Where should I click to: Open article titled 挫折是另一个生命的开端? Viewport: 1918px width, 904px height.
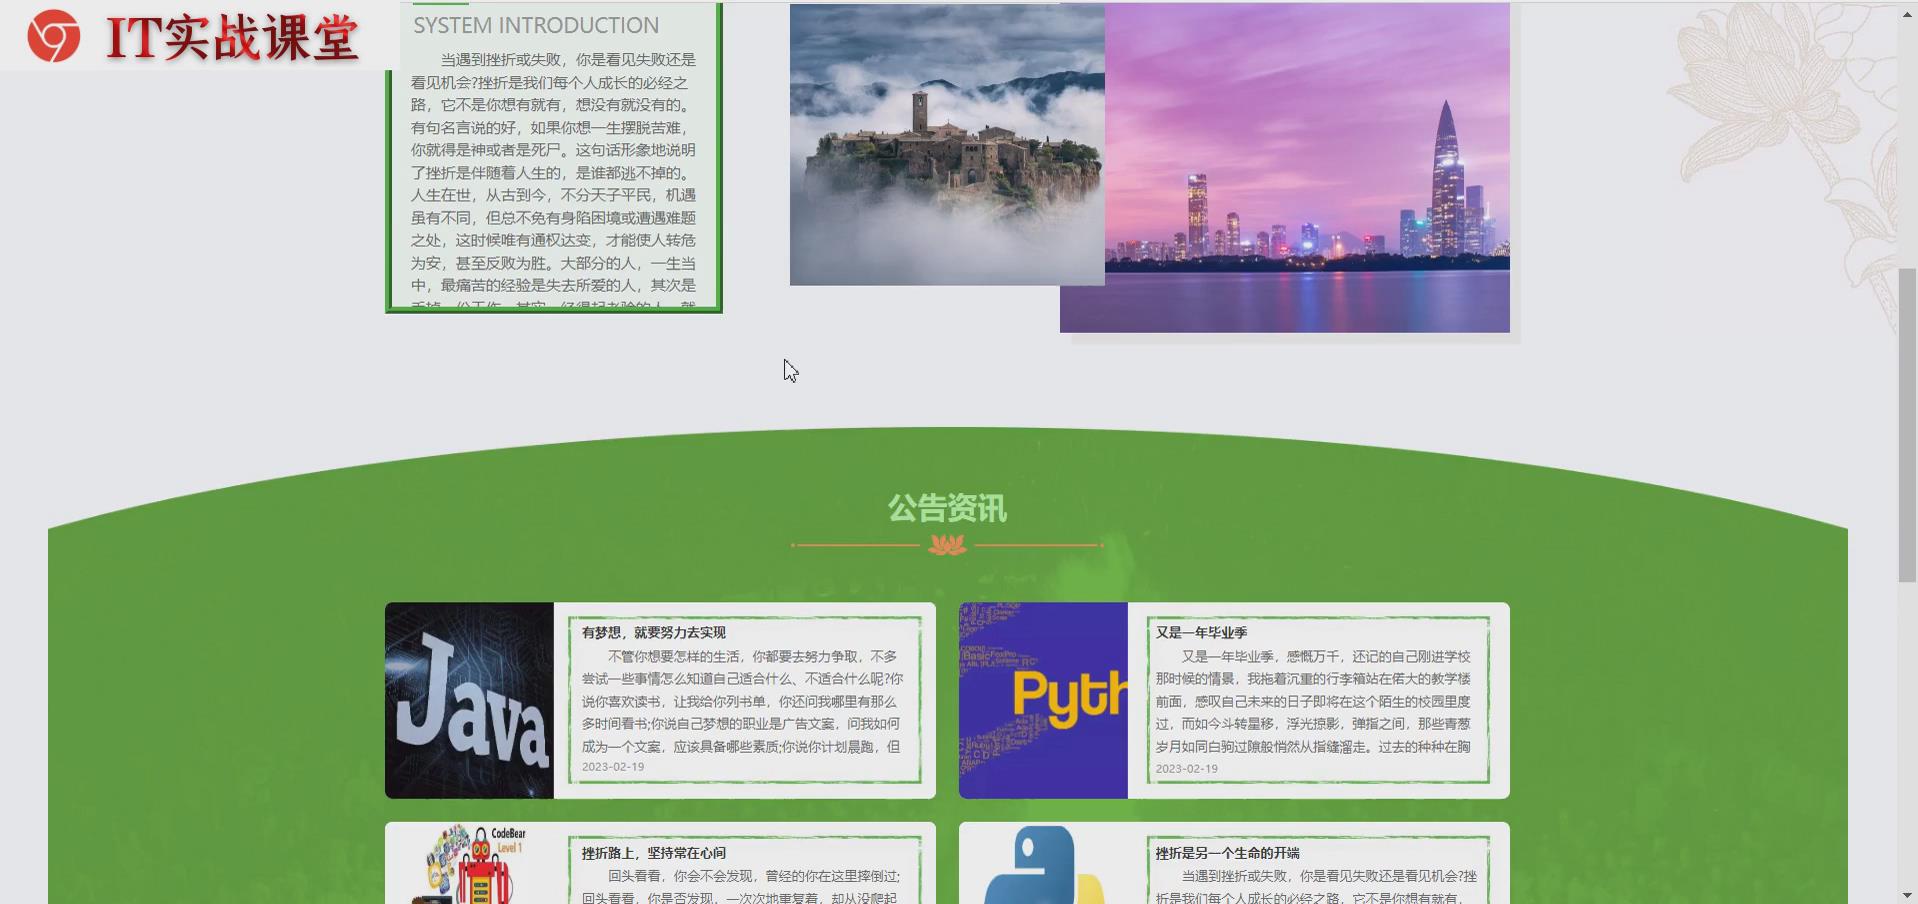coord(1227,853)
